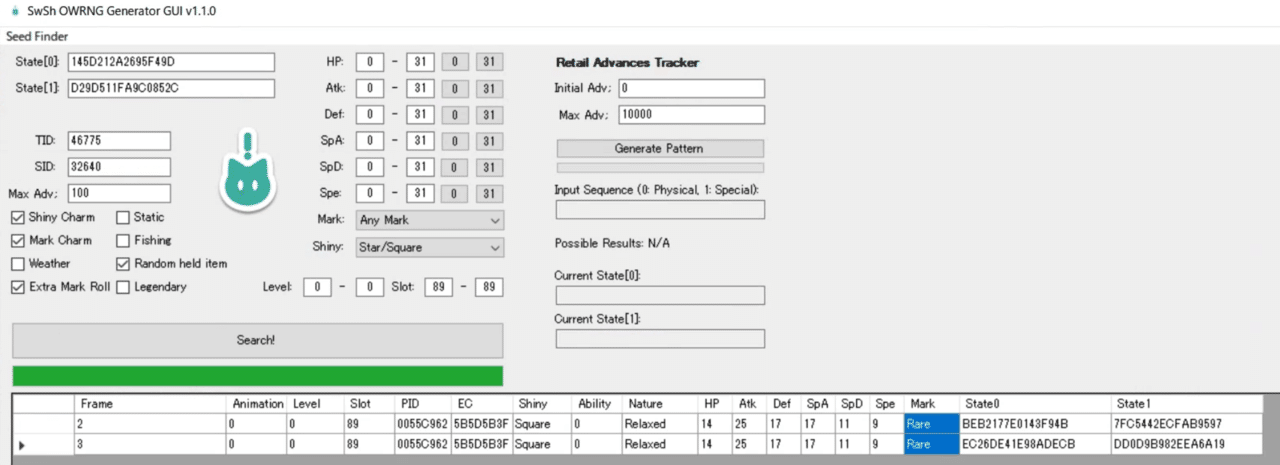Toggle the Mark Charm checkbox
The width and height of the screenshot is (1280, 465).
coord(18,240)
